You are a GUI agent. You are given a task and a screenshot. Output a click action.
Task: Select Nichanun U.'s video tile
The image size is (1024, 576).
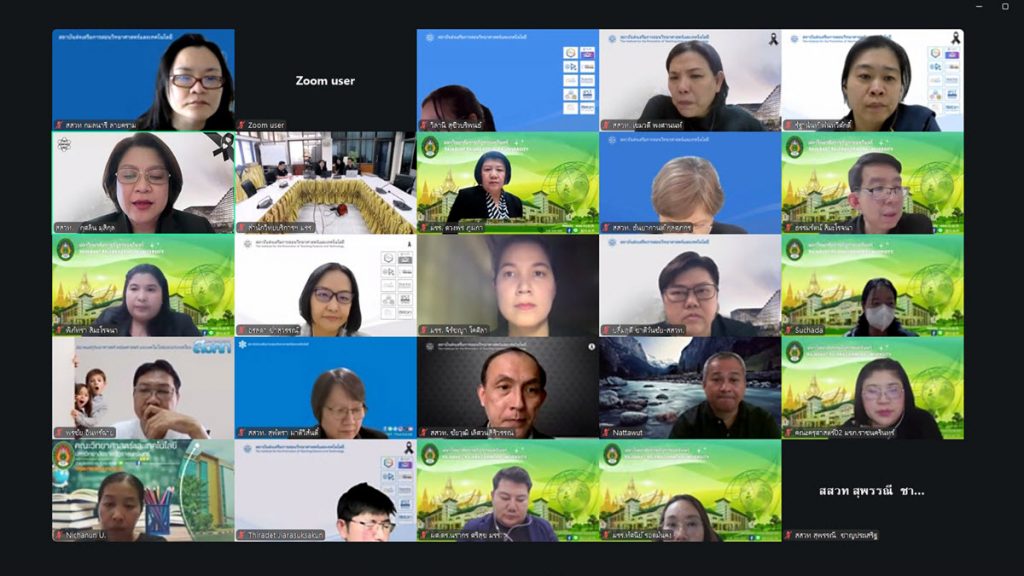pyautogui.click(x=143, y=488)
